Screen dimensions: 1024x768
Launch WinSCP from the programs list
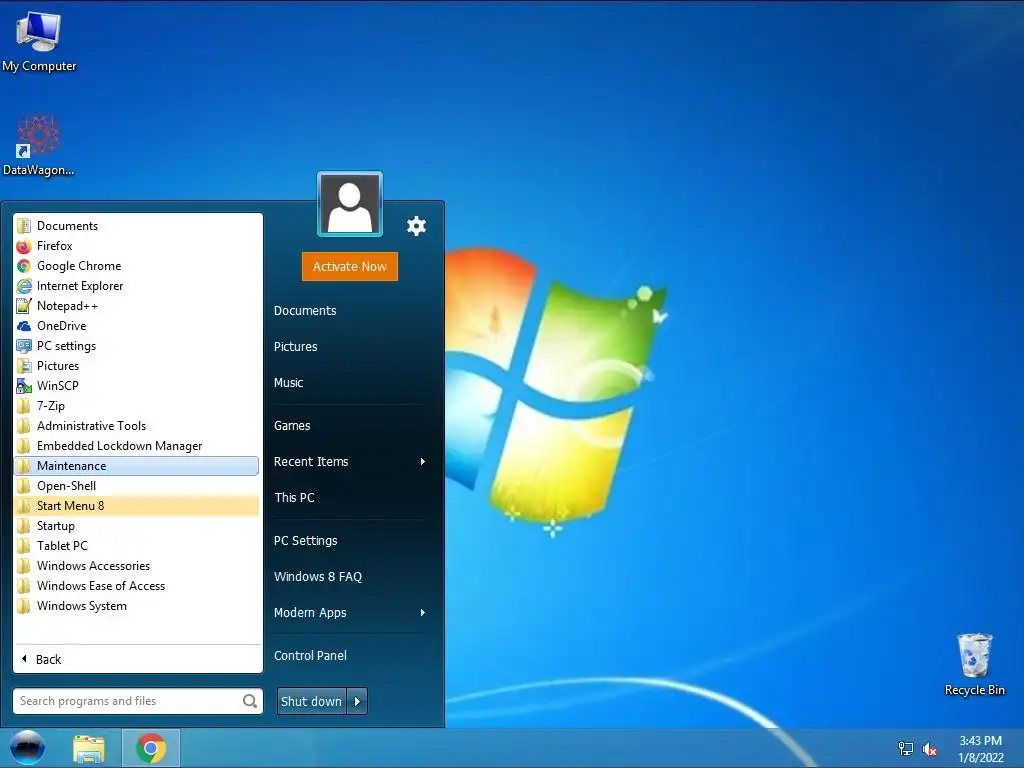tap(136, 386)
